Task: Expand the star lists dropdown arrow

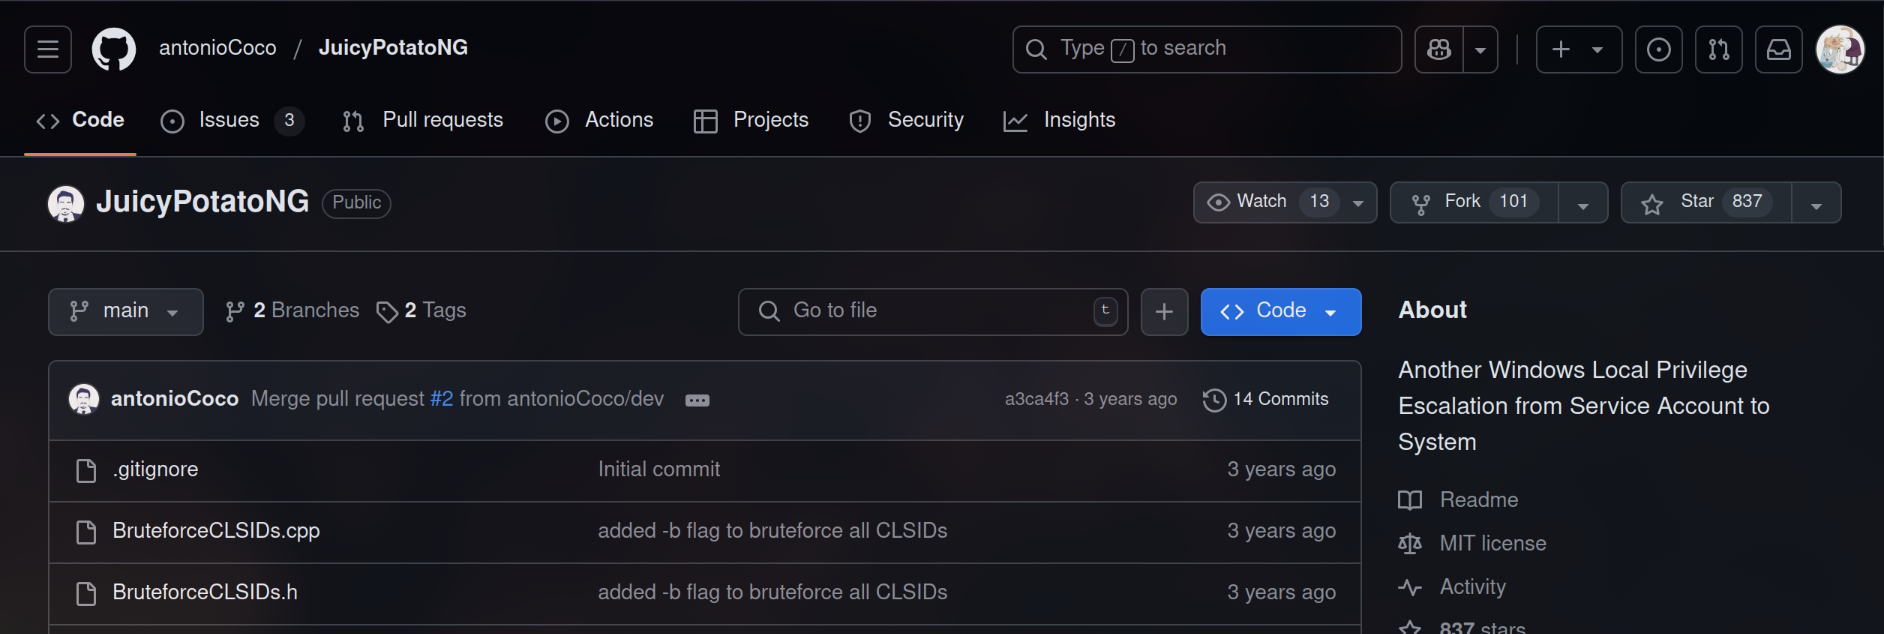Action: (x=1816, y=204)
